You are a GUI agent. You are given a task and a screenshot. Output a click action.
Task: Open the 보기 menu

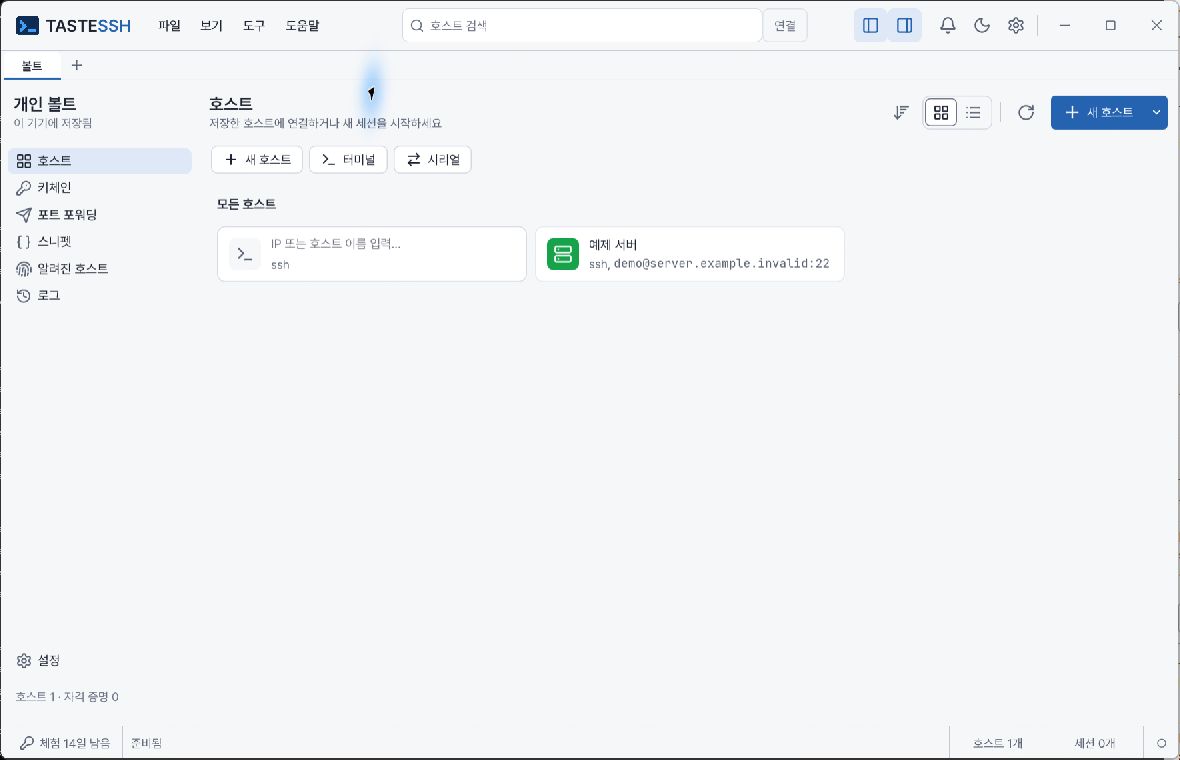click(211, 26)
